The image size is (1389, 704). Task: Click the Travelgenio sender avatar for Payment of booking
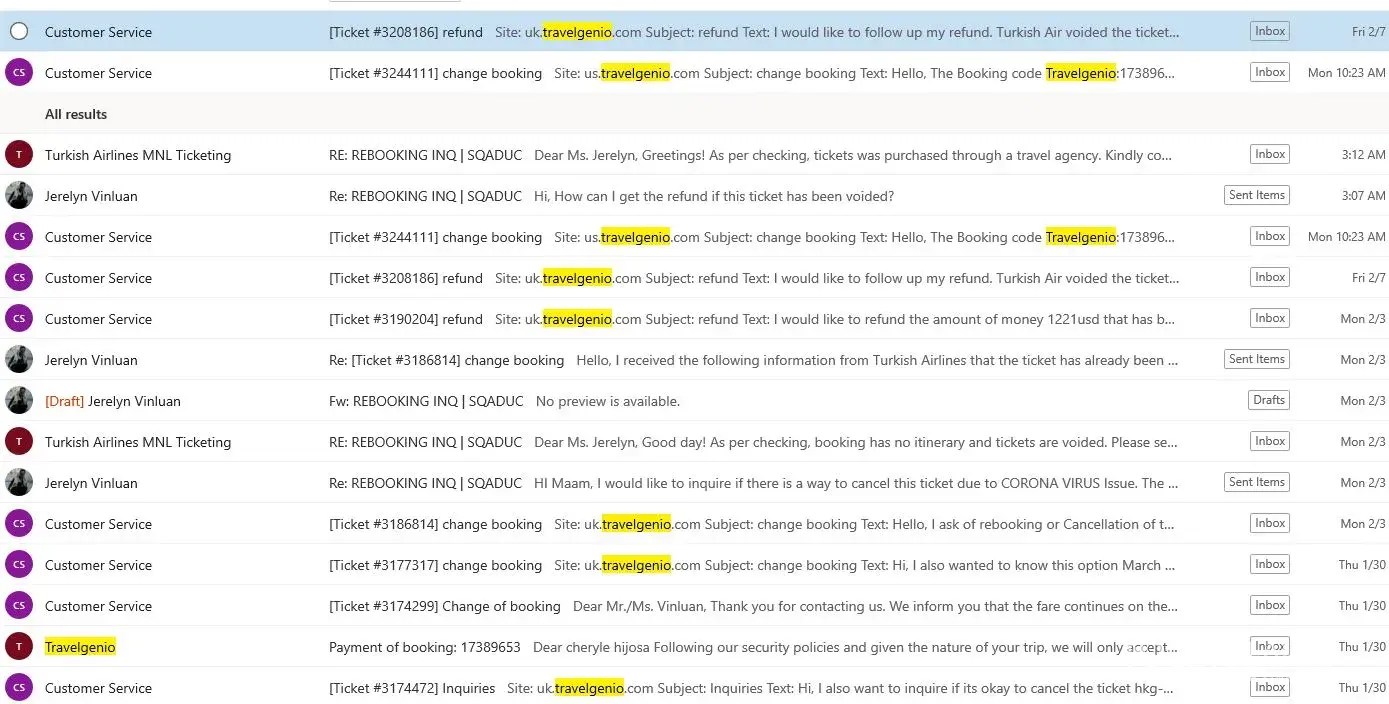(18, 647)
